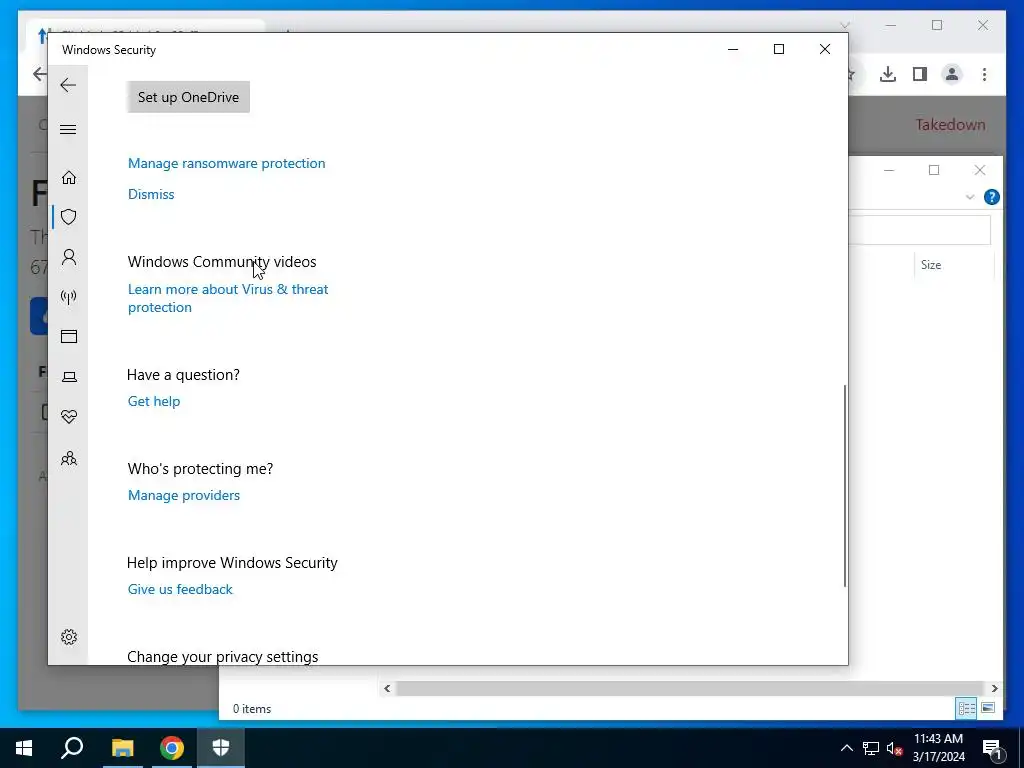The height and width of the screenshot is (768, 1024).
Task: Open Chrome three-dot menu
Action: coord(984,74)
